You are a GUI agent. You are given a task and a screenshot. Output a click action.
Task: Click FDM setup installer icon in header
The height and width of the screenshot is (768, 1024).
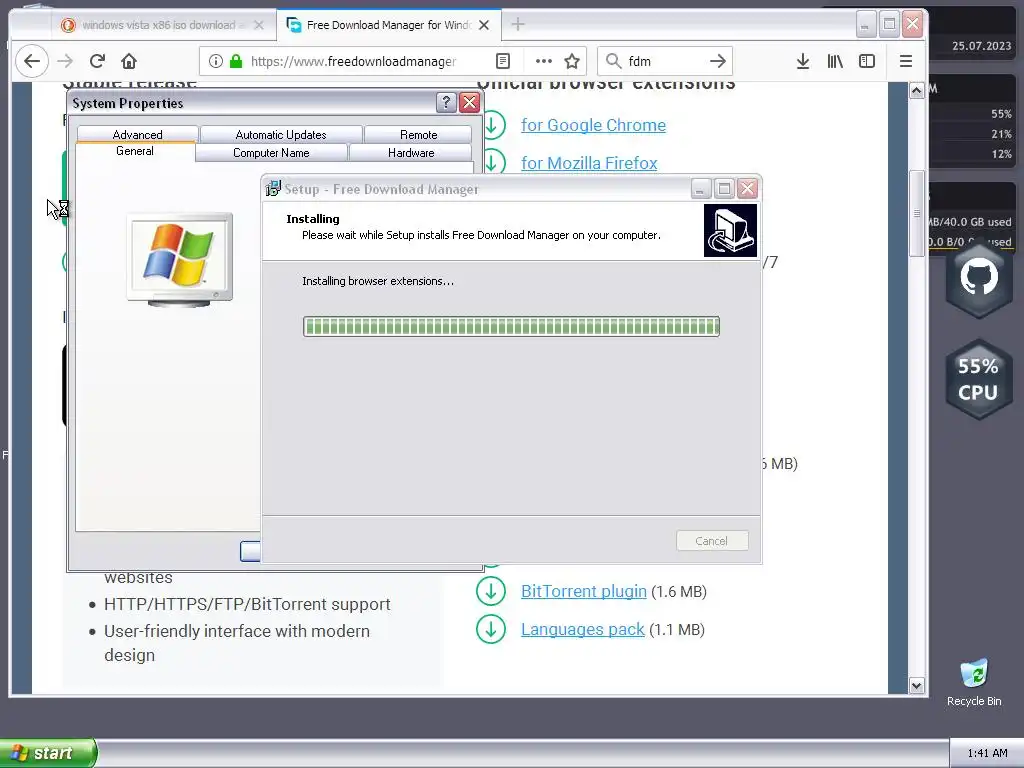point(730,230)
